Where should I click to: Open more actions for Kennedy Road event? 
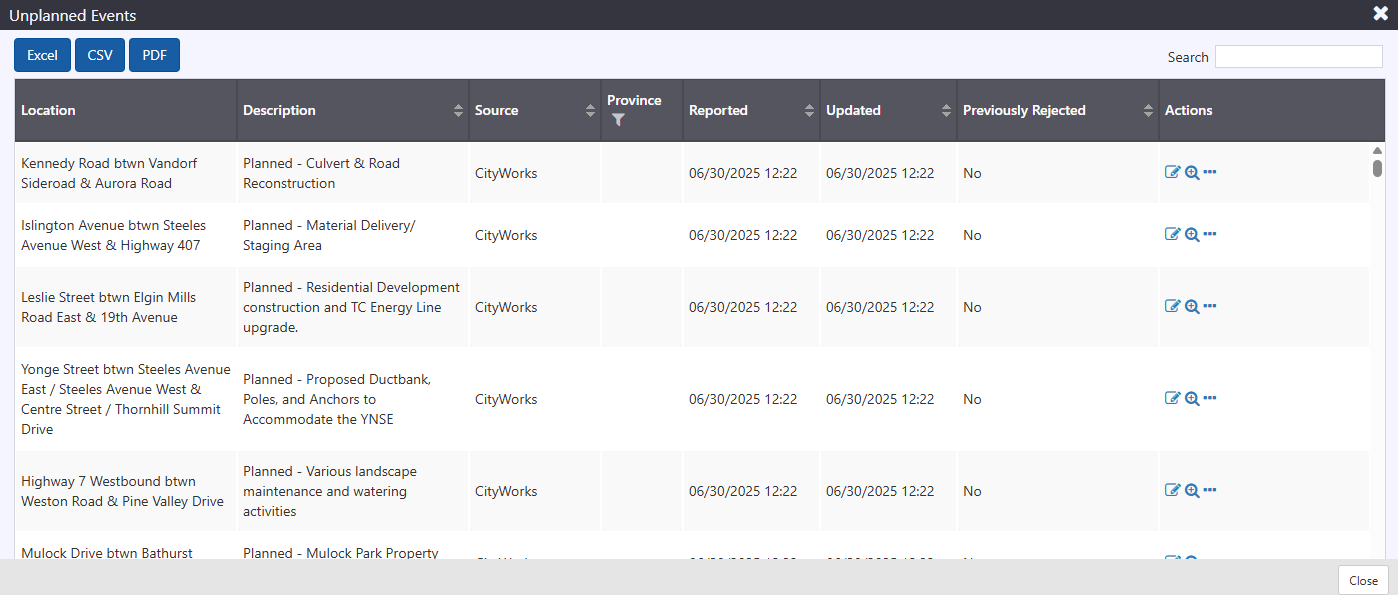tap(1210, 172)
